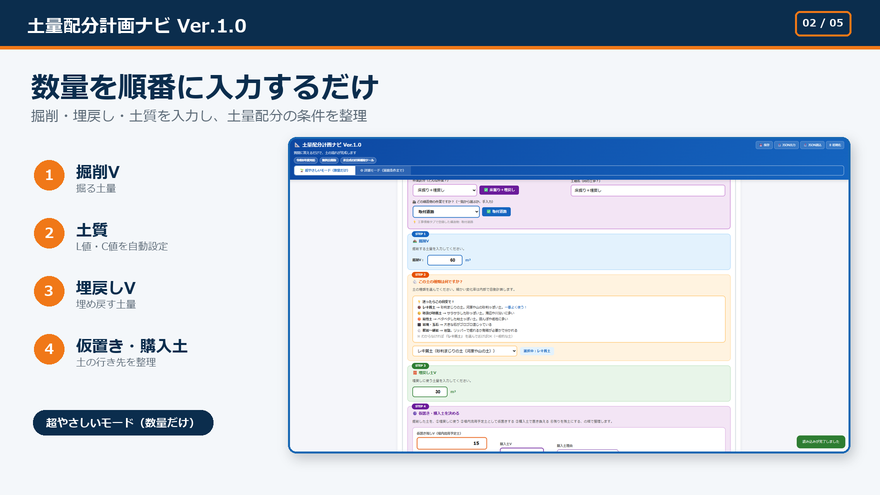The image size is (880, 495).
Task: Click the 保存 save icon button in header
Action: tap(764, 145)
